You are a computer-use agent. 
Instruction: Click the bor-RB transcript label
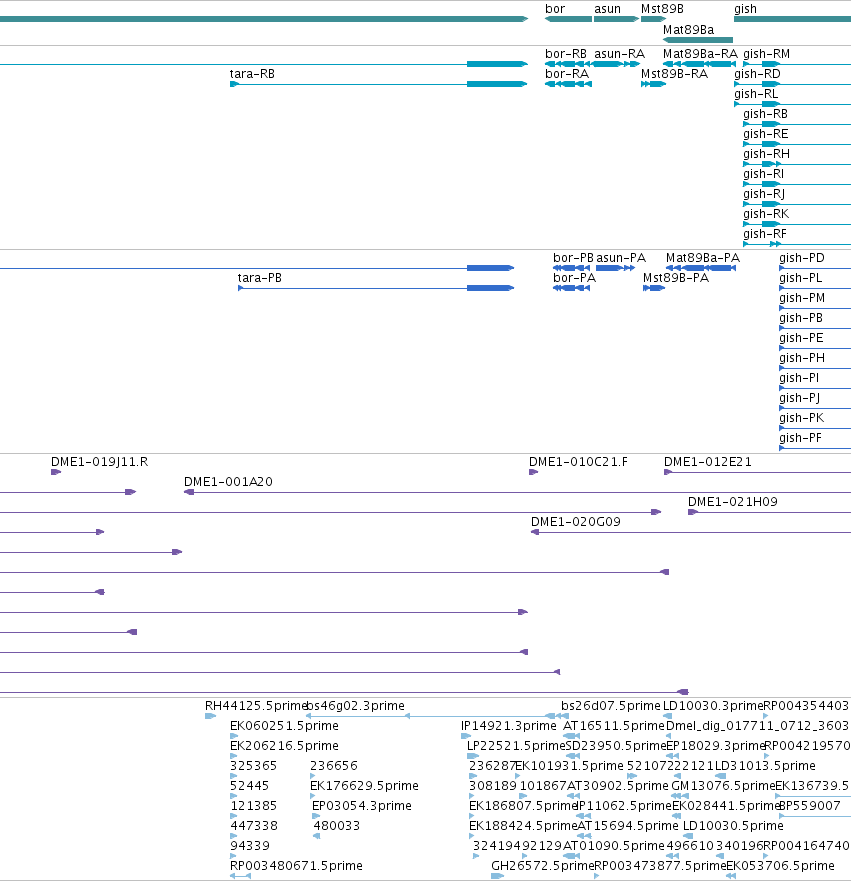[566, 54]
